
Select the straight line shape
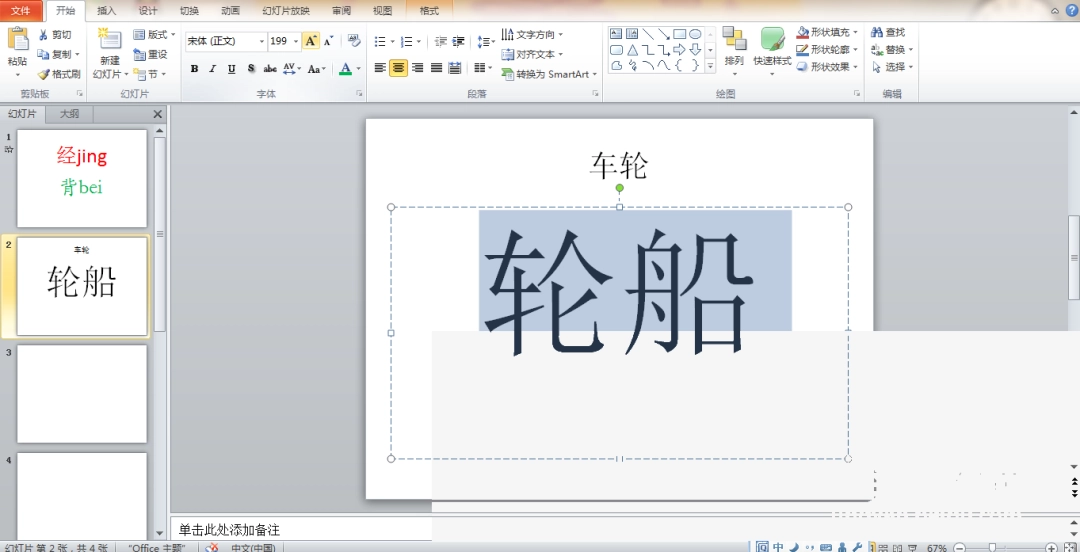pyautogui.click(x=647, y=34)
